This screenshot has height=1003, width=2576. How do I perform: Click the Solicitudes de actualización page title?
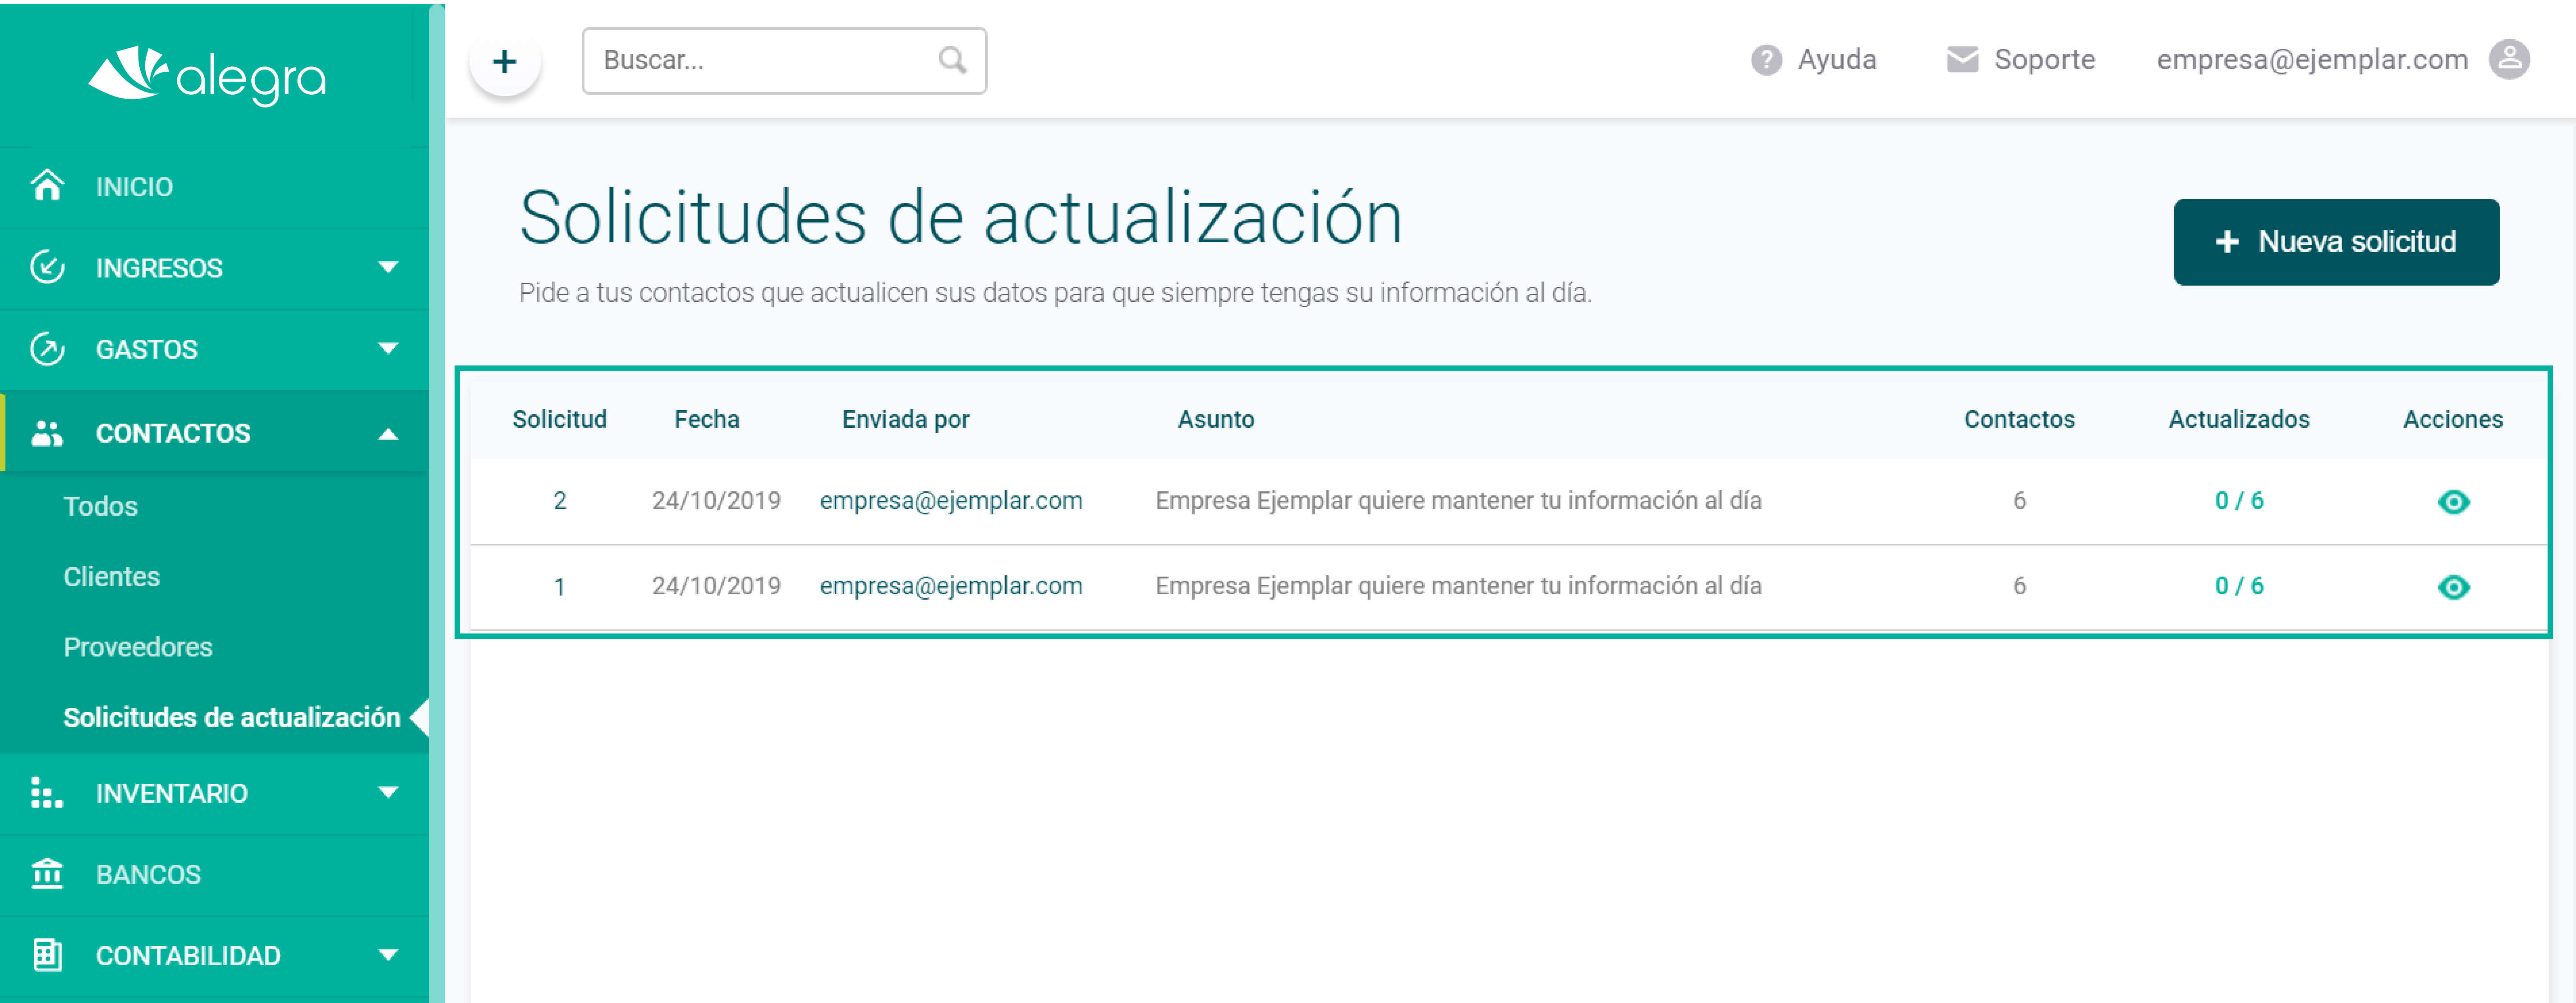[961, 218]
